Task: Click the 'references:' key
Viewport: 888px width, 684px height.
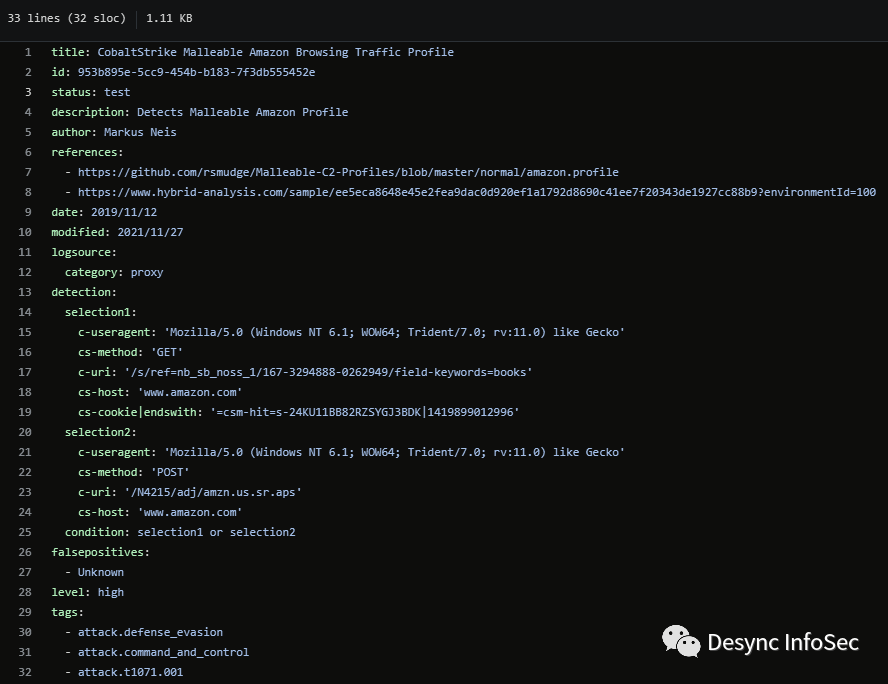Action: pos(87,152)
